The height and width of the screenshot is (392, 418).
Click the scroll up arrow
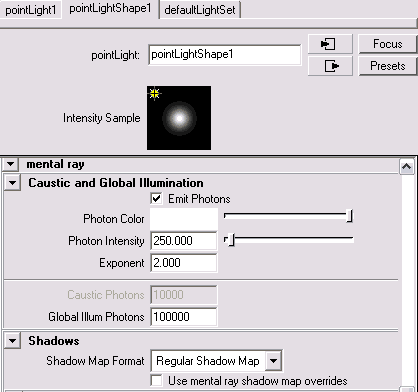[x=407, y=166]
